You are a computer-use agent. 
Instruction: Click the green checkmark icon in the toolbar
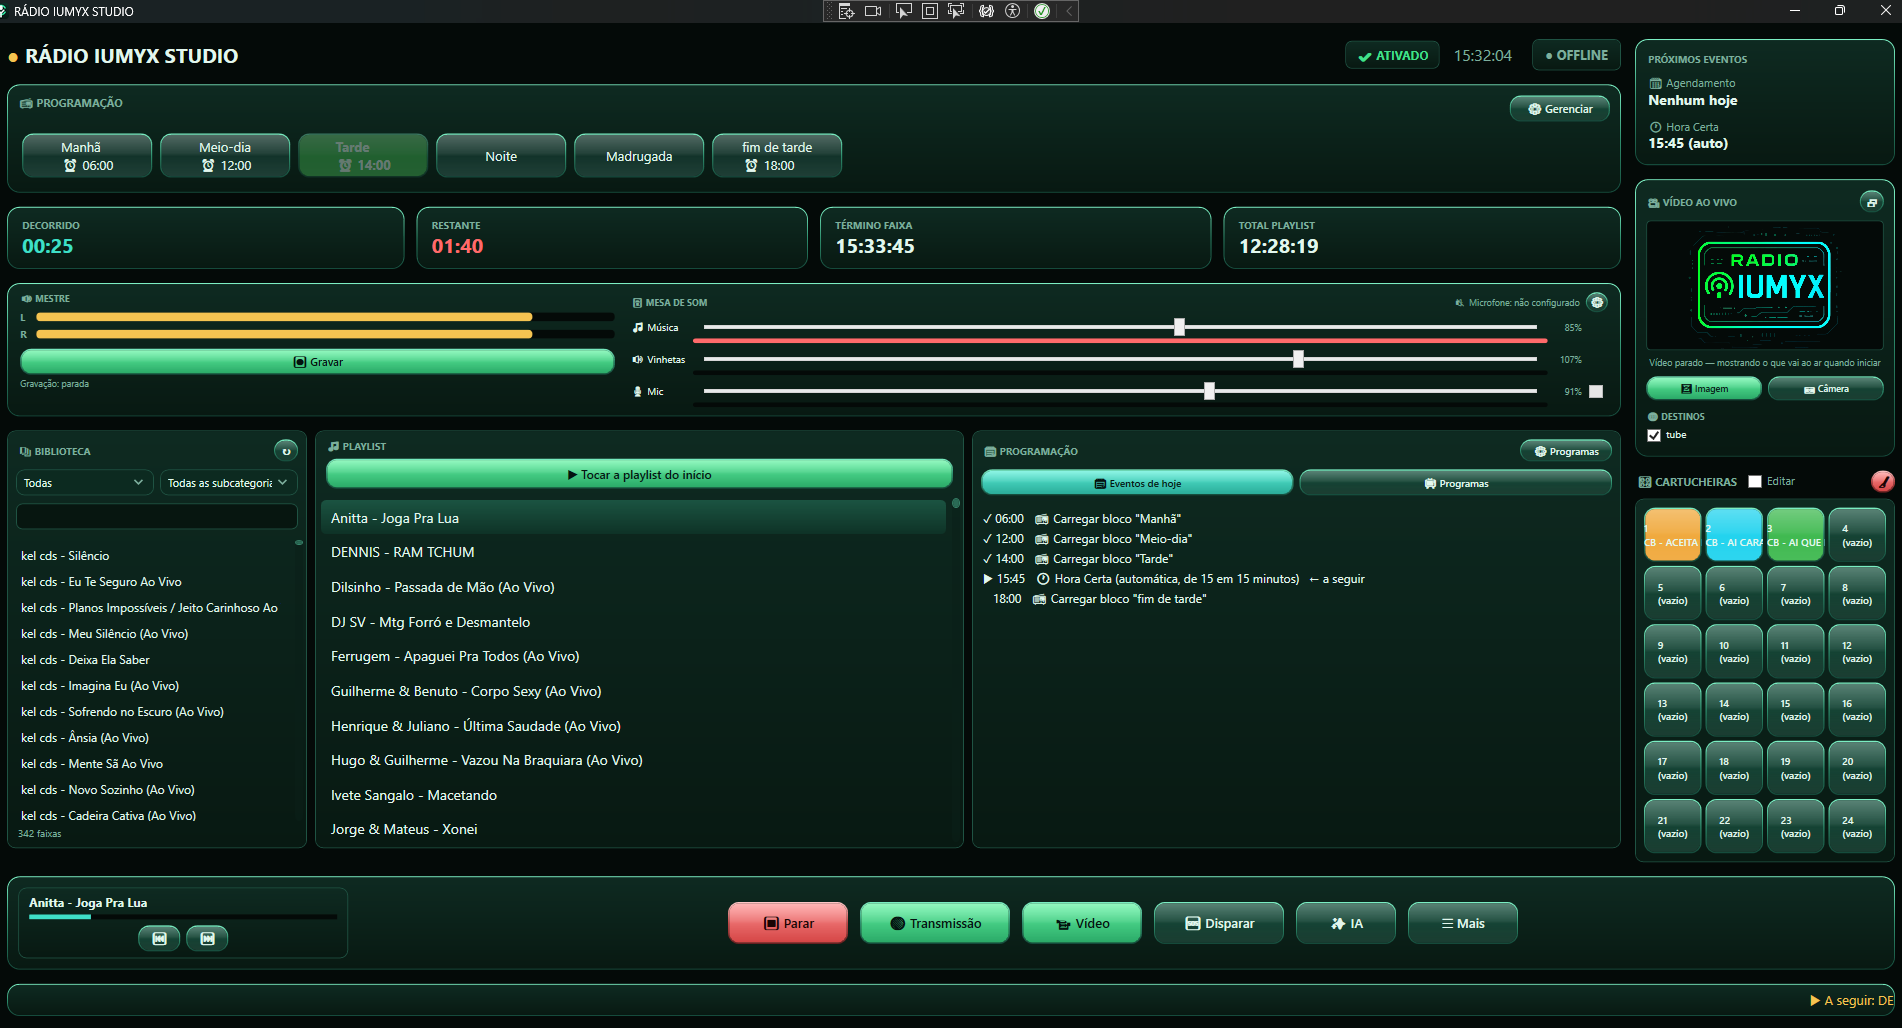coord(1042,11)
